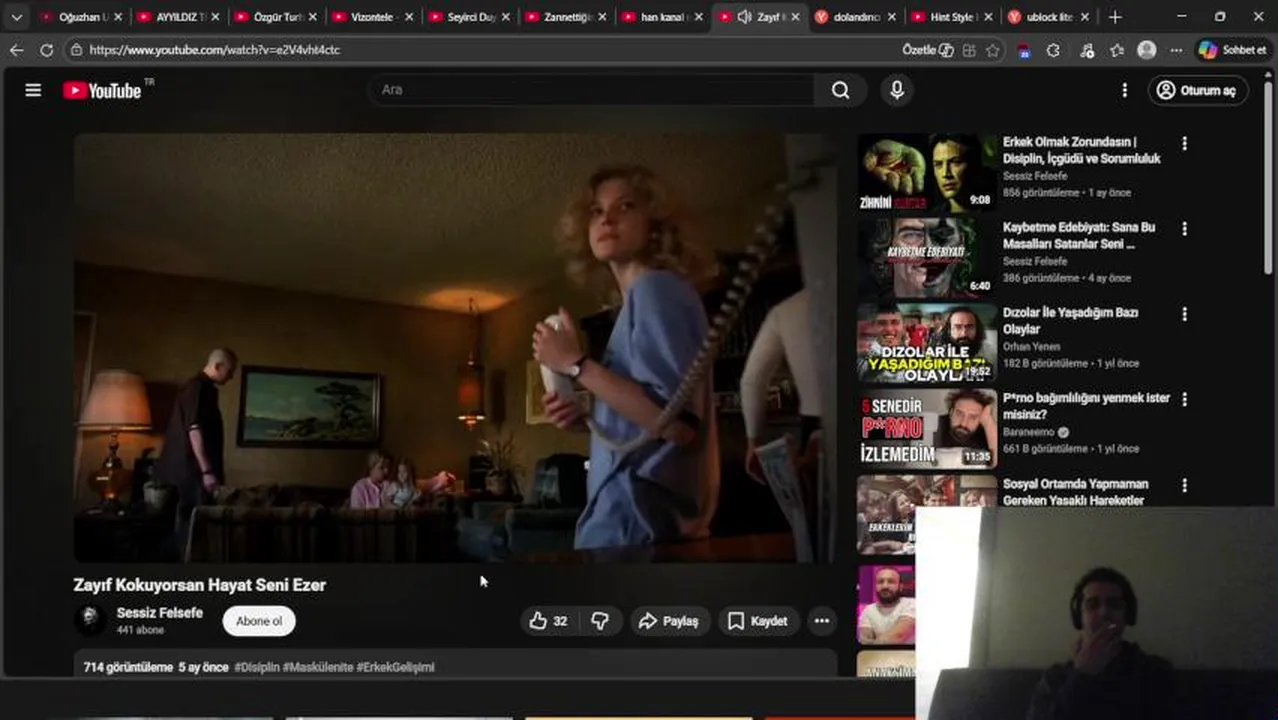The image size is (1278, 720).
Task: Open Erkek Olmak Zorundasın video thumbnail
Action: pyautogui.click(x=927, y=172)
